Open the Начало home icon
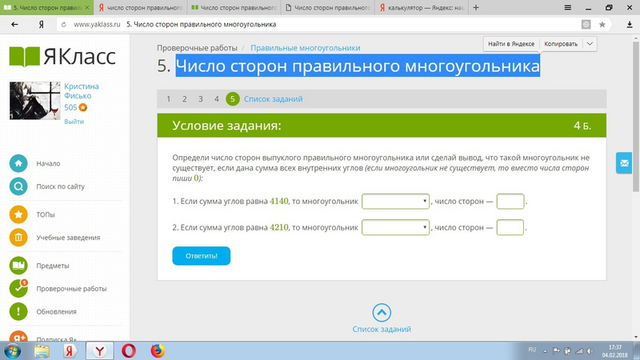Viewport: 640px width, 360px height. point(18,163)
